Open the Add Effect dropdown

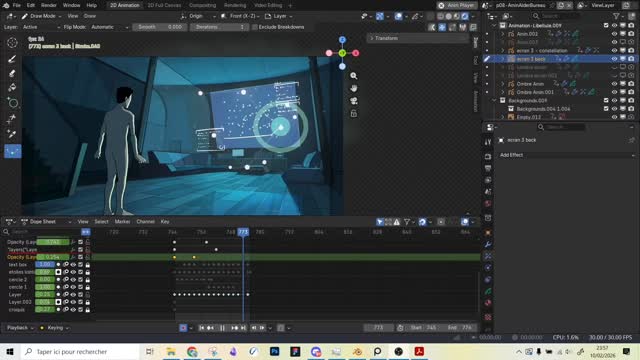point(567,155)
